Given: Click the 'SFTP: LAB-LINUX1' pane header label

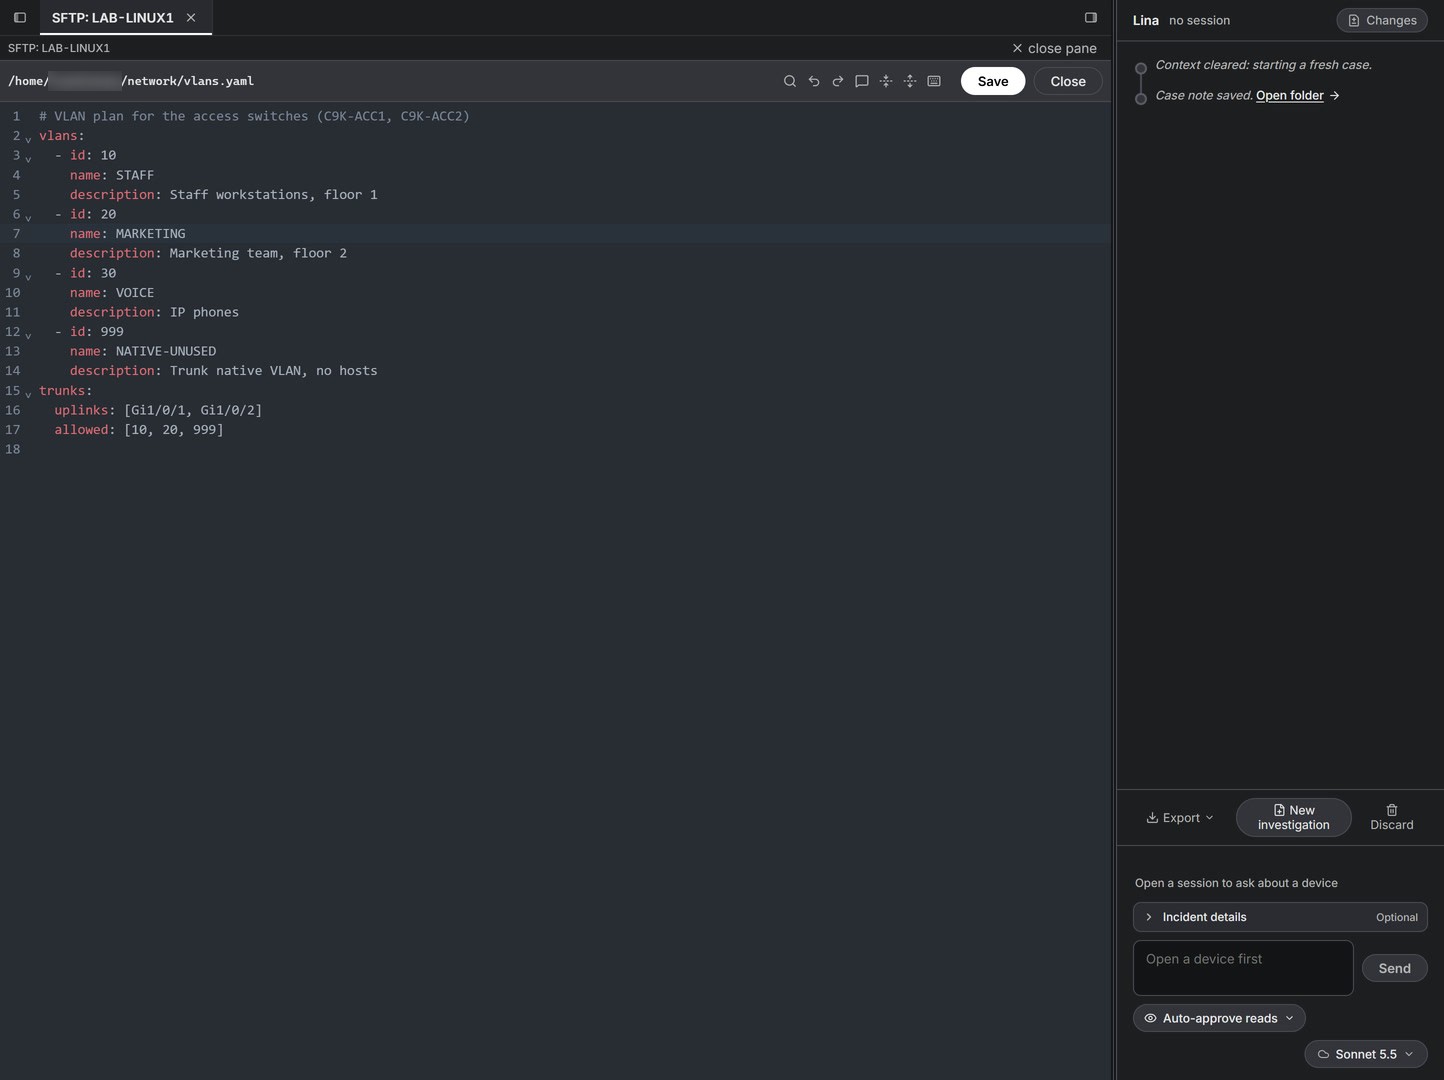Looking at the screenshot, I should [x=59, y=48].
